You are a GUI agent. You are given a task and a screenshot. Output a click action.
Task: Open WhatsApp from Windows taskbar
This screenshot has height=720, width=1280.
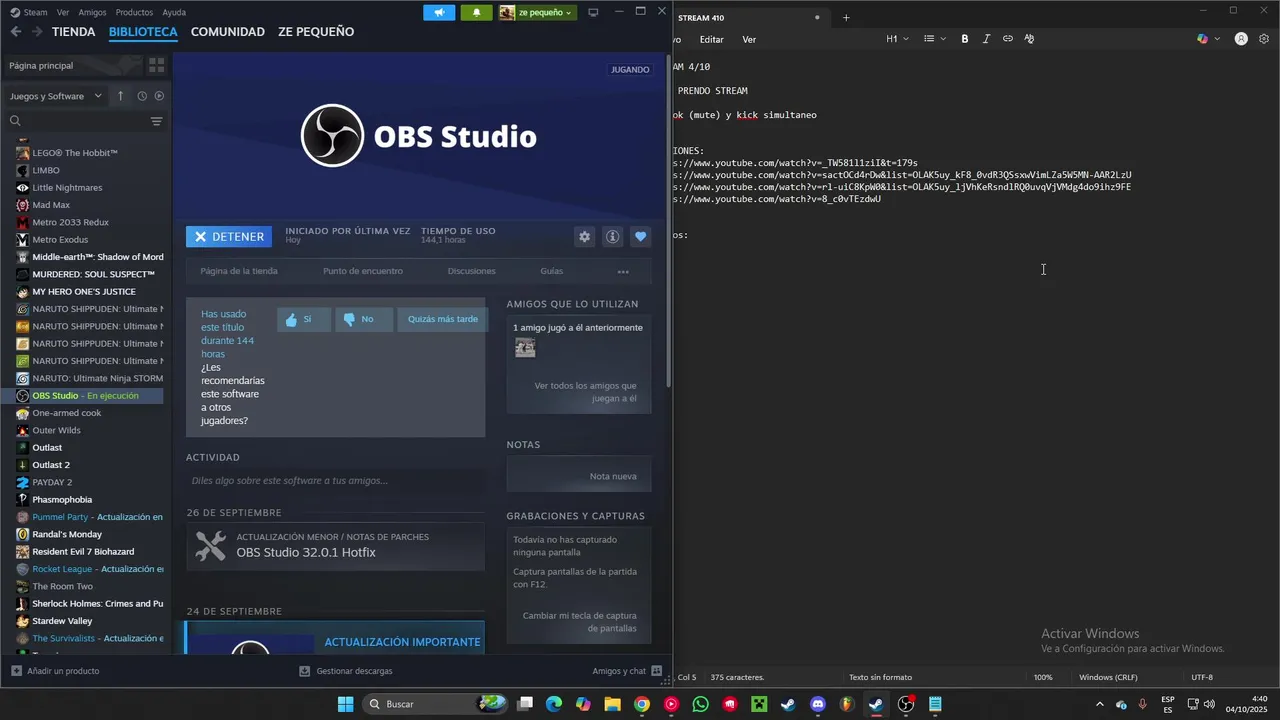coord(700,704)
